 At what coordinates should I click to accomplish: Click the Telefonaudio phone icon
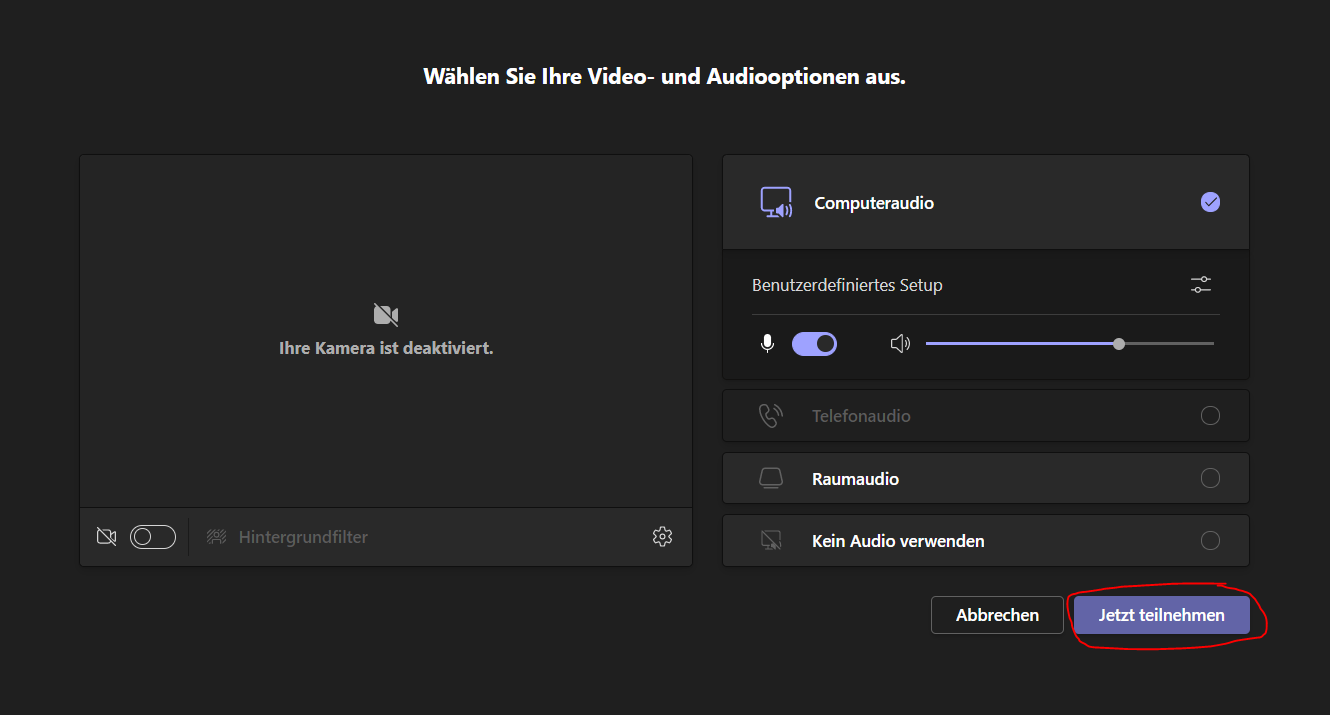(x=770, y=416)
